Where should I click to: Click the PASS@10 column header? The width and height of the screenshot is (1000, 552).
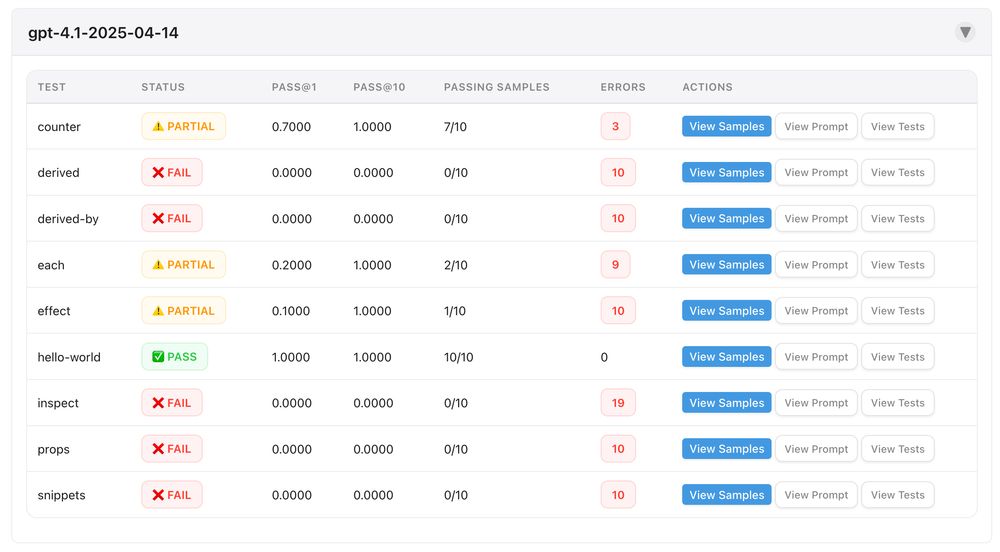pyautogui.click(x=379, y=87)
